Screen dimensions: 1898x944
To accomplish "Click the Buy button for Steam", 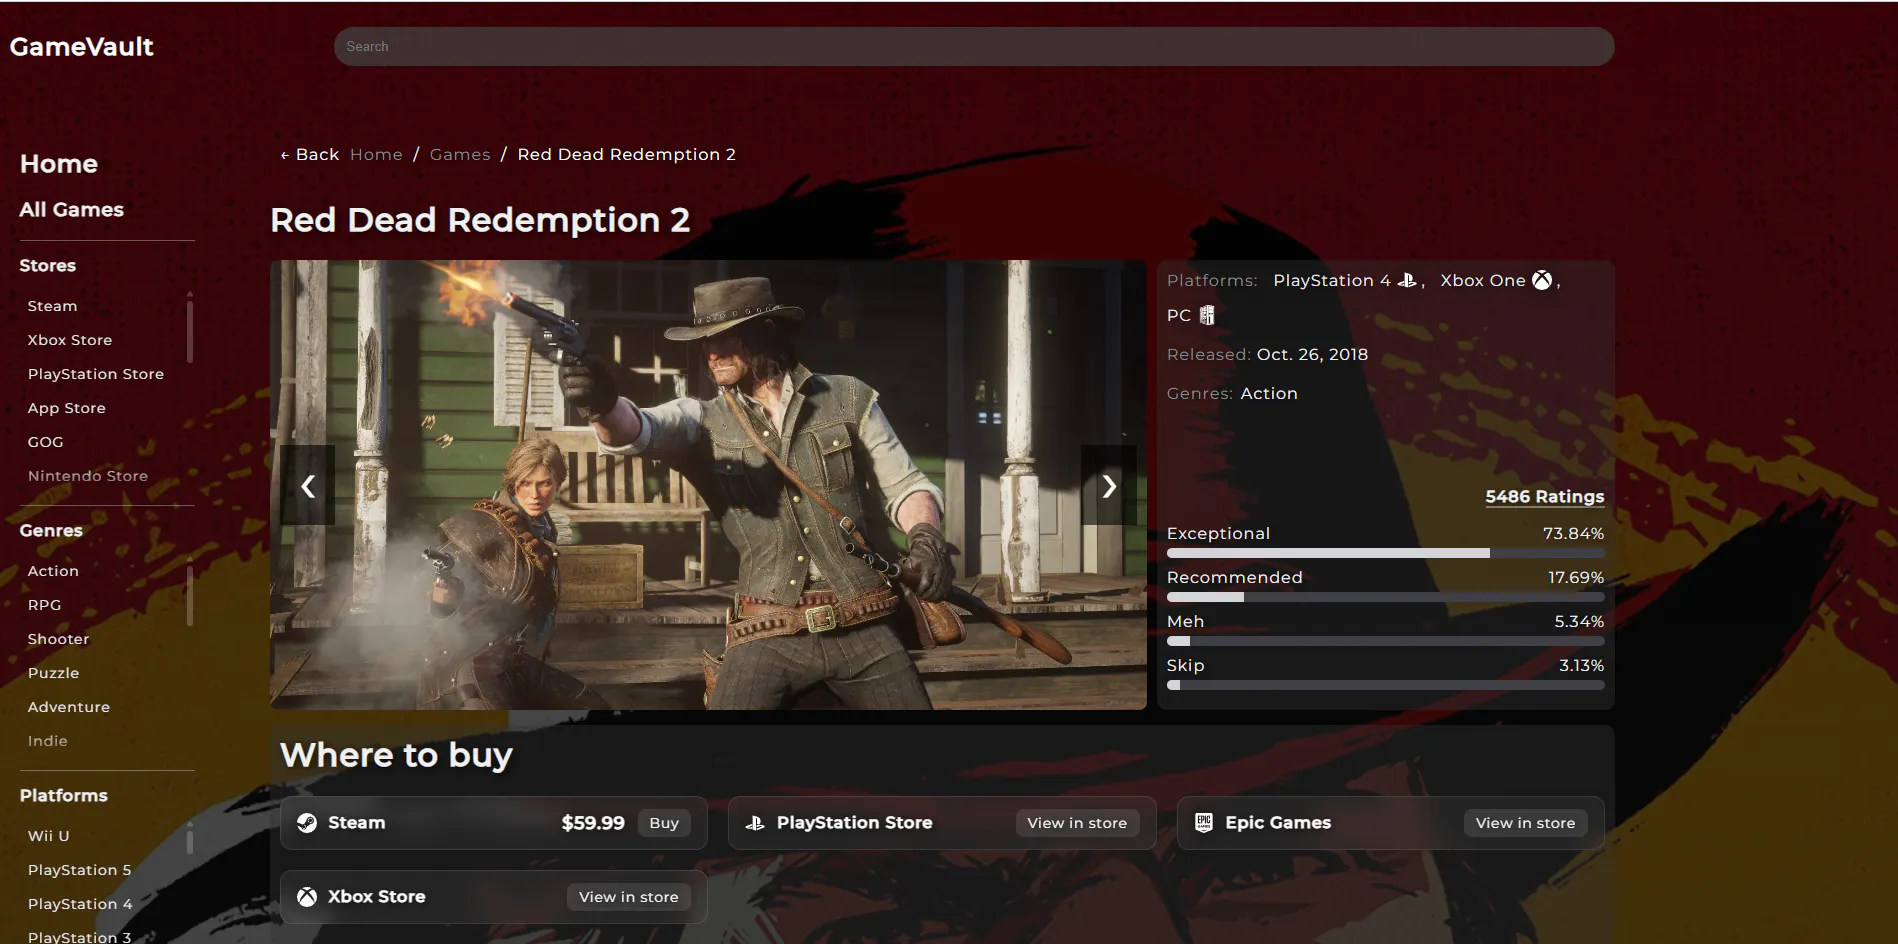I will pos(664,823).
